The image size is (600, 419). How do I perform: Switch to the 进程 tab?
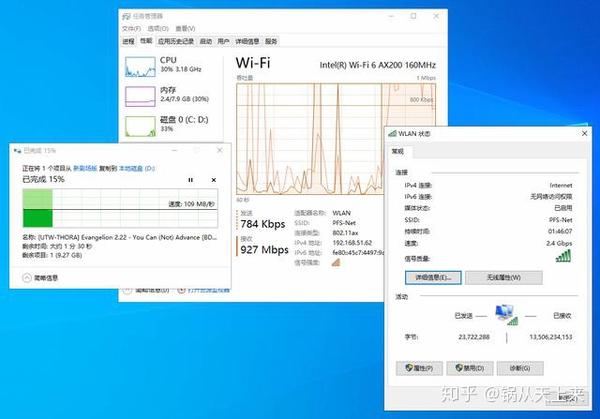pos(129,41)
